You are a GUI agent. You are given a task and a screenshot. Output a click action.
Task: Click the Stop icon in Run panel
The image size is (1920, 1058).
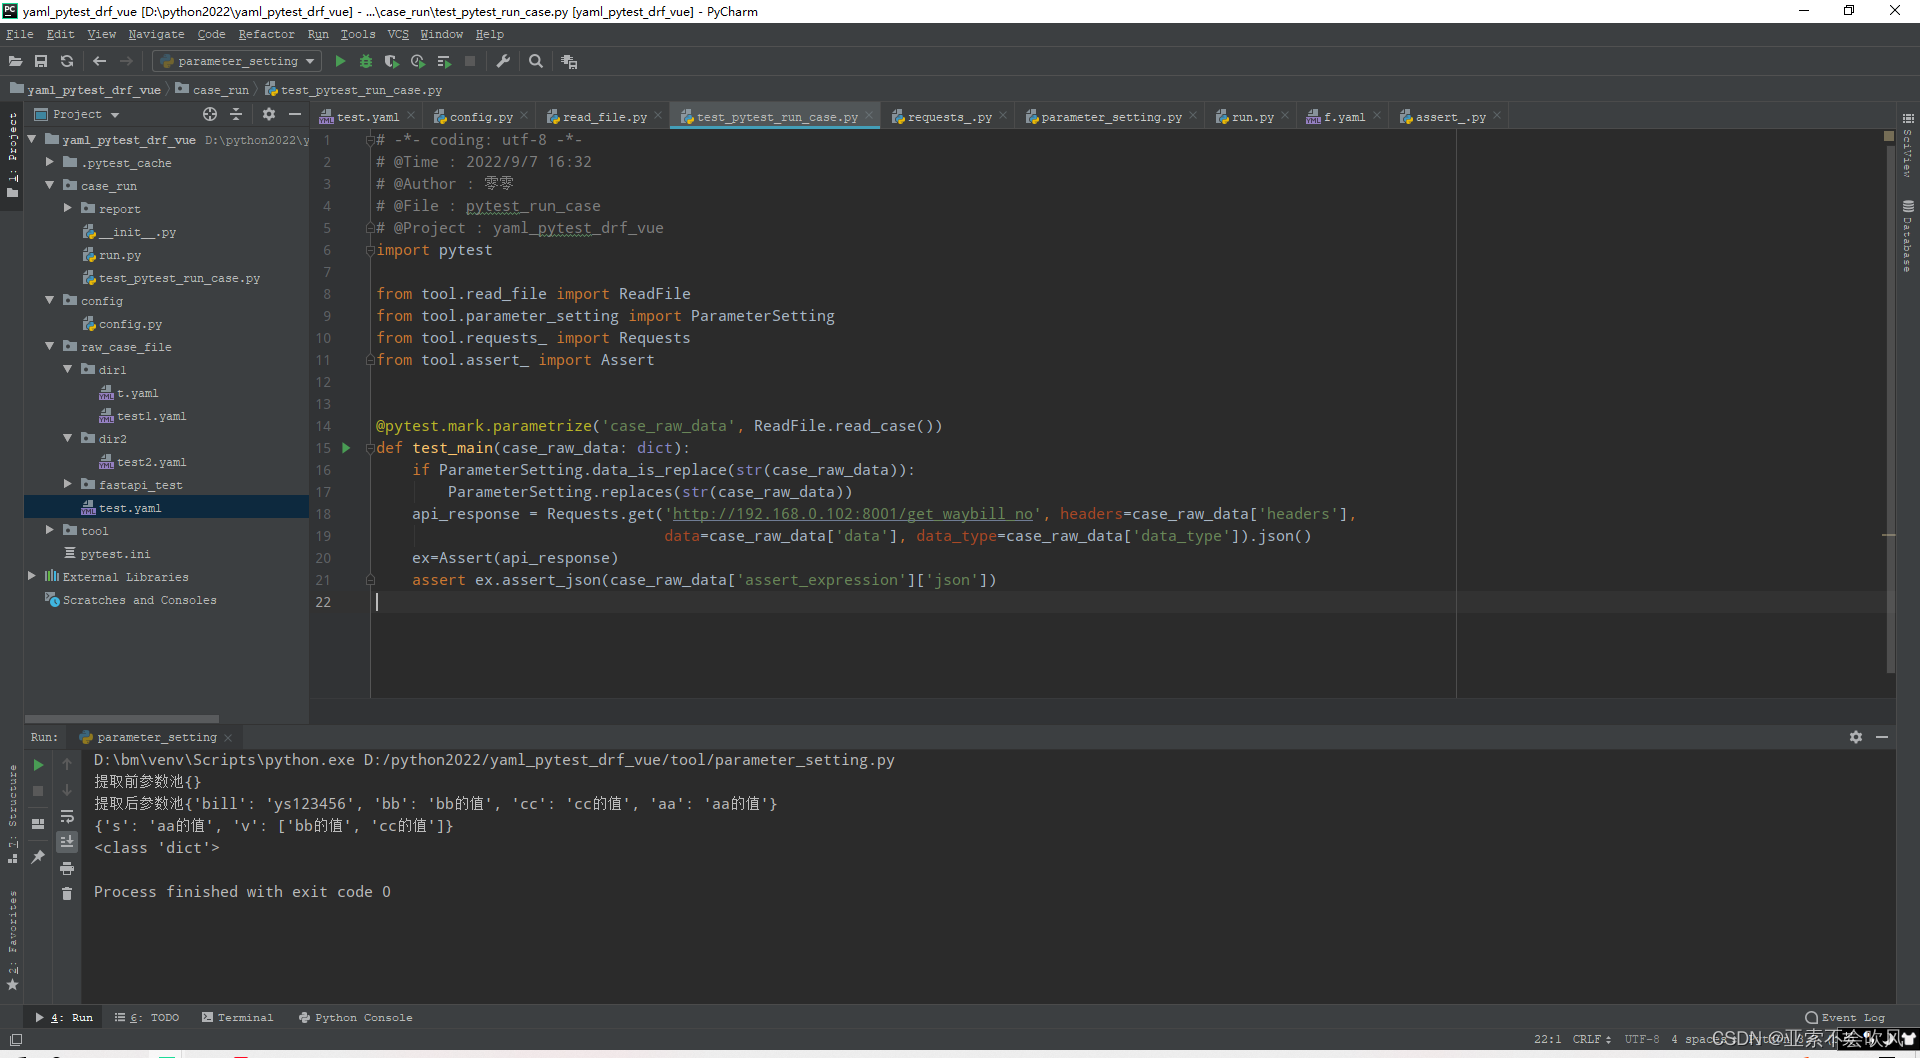coord(38,791)
